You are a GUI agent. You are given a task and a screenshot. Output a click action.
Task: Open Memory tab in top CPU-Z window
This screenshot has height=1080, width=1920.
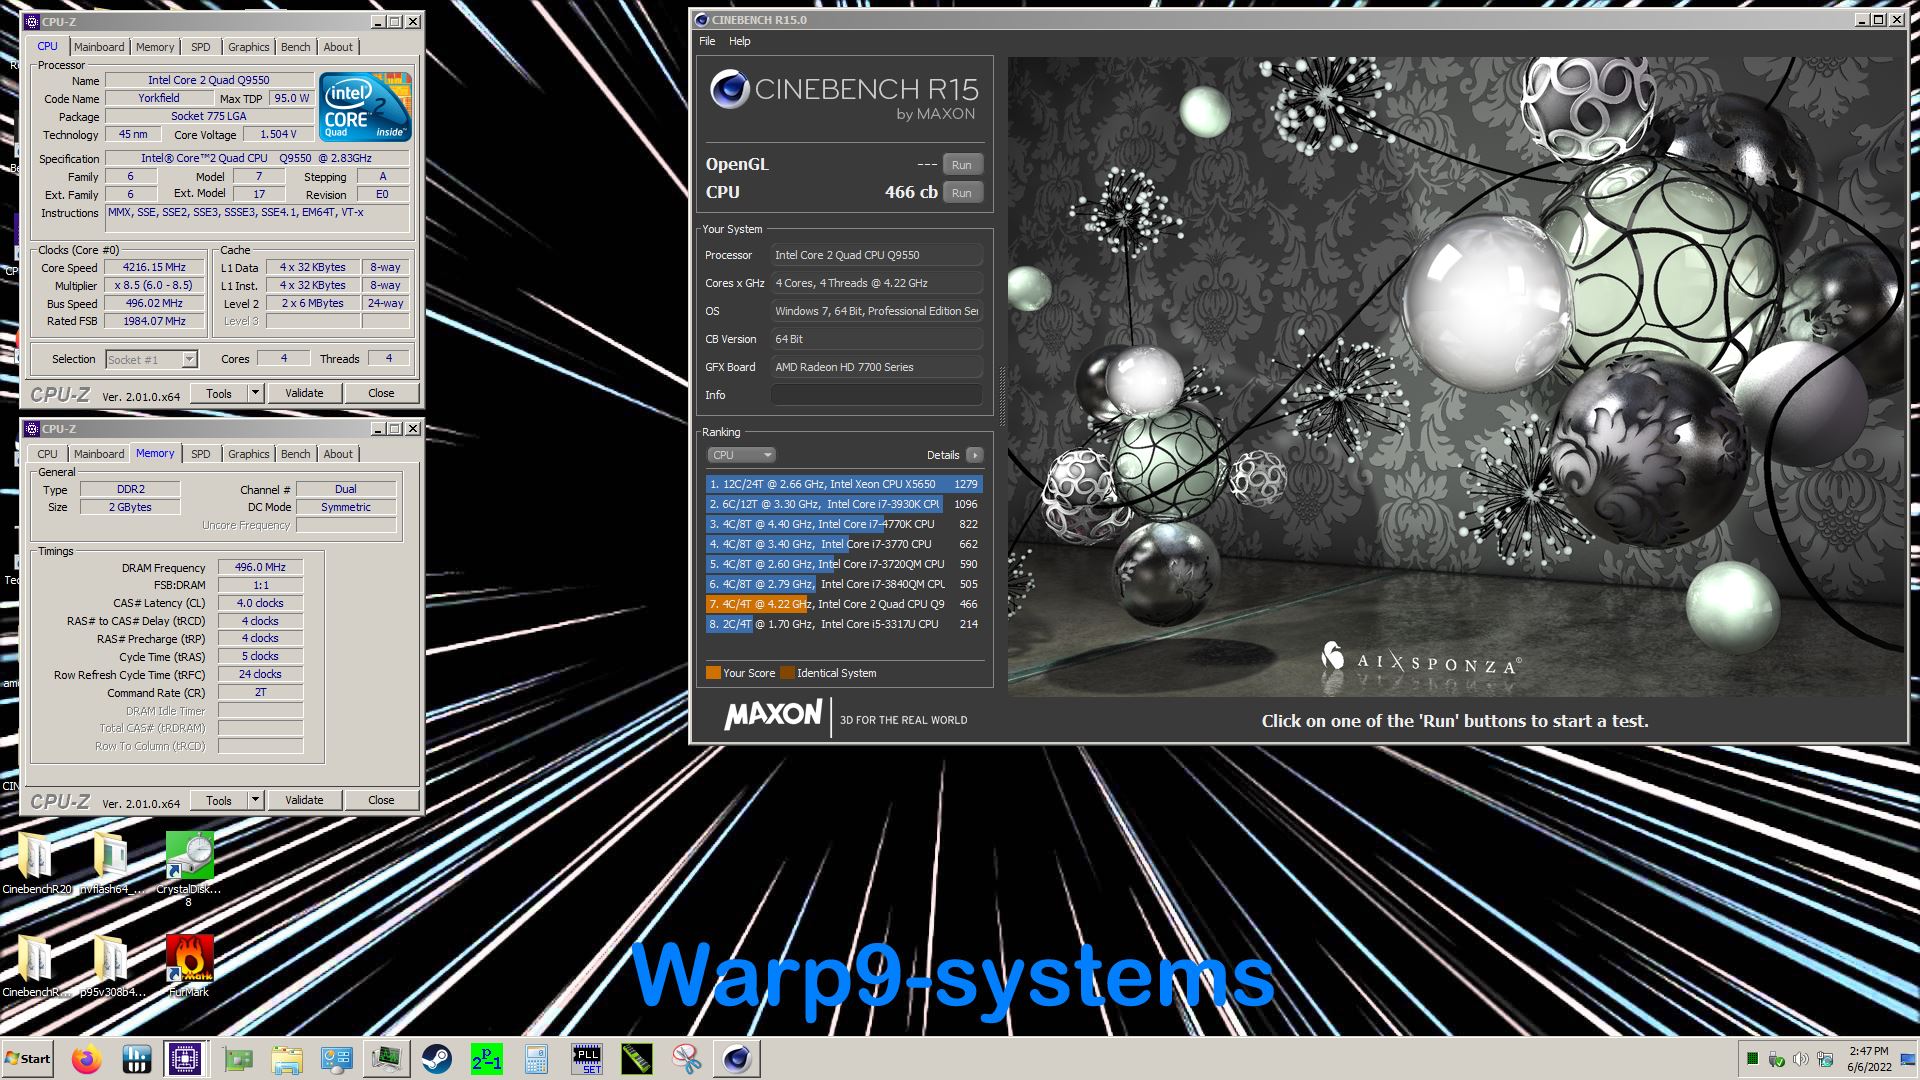[x=155, y=47]
